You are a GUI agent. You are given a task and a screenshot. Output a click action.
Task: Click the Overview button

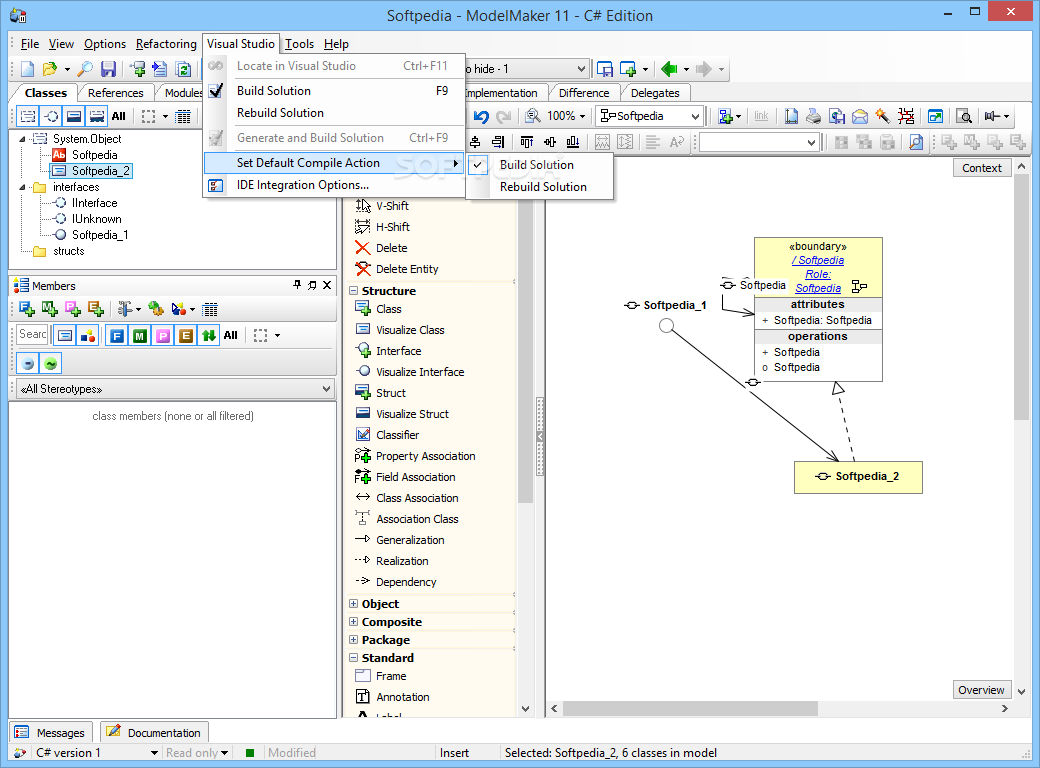(981, 690)
